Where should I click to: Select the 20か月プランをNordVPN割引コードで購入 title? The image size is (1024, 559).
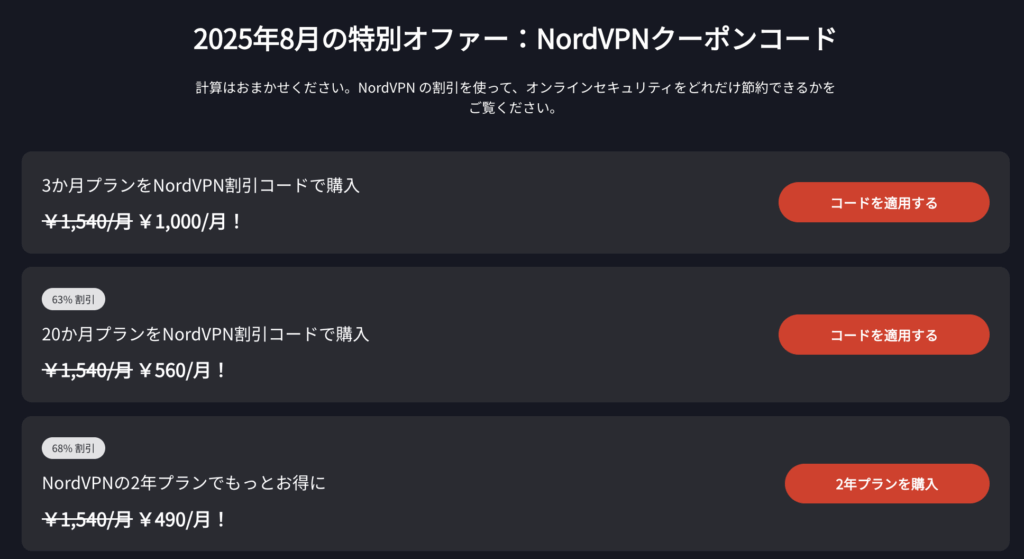coord(205,334)
